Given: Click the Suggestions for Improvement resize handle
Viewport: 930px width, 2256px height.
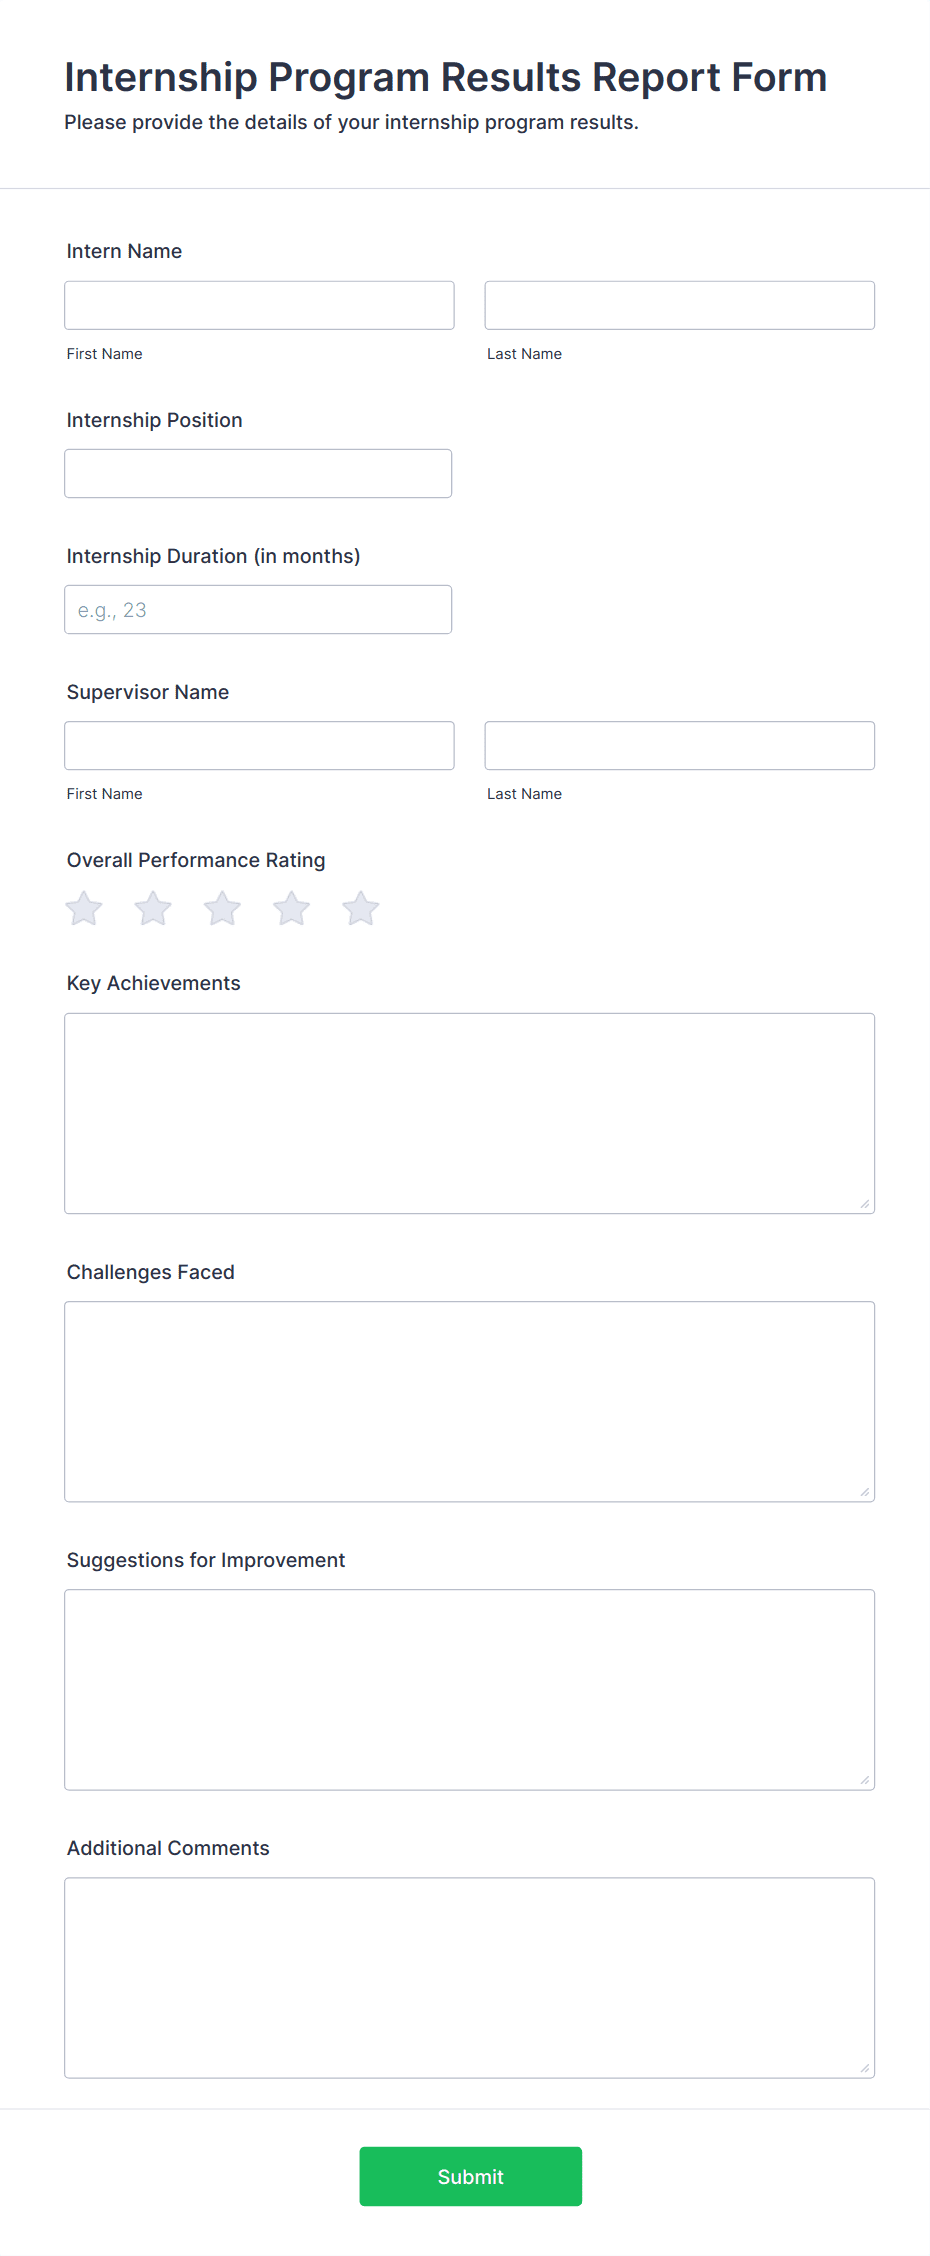Looking at the screenshot, I should 865,1780.
